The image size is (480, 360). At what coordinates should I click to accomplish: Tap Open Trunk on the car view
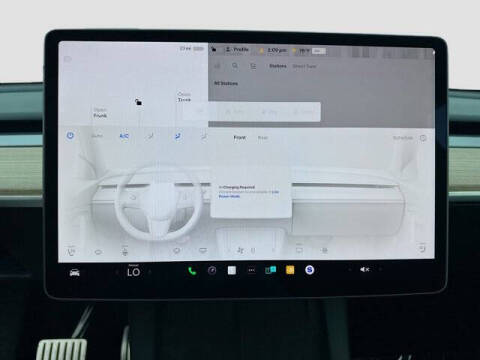tap(184, 97)
